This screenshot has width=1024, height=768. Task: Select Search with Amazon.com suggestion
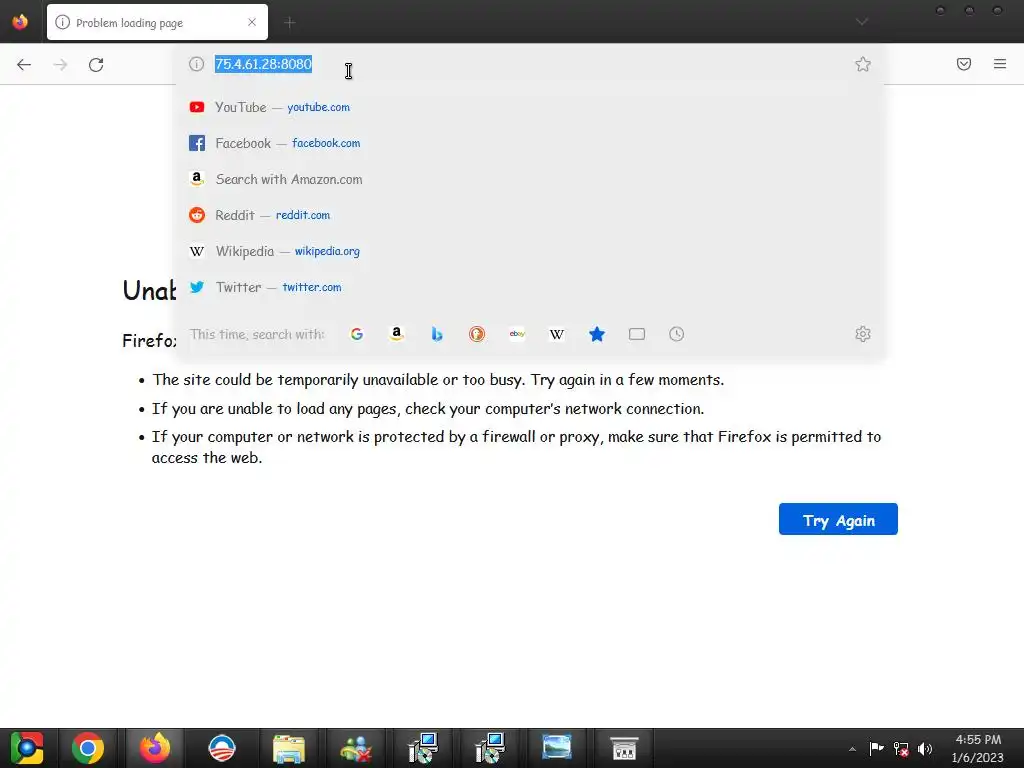click(x=529, y=179)
